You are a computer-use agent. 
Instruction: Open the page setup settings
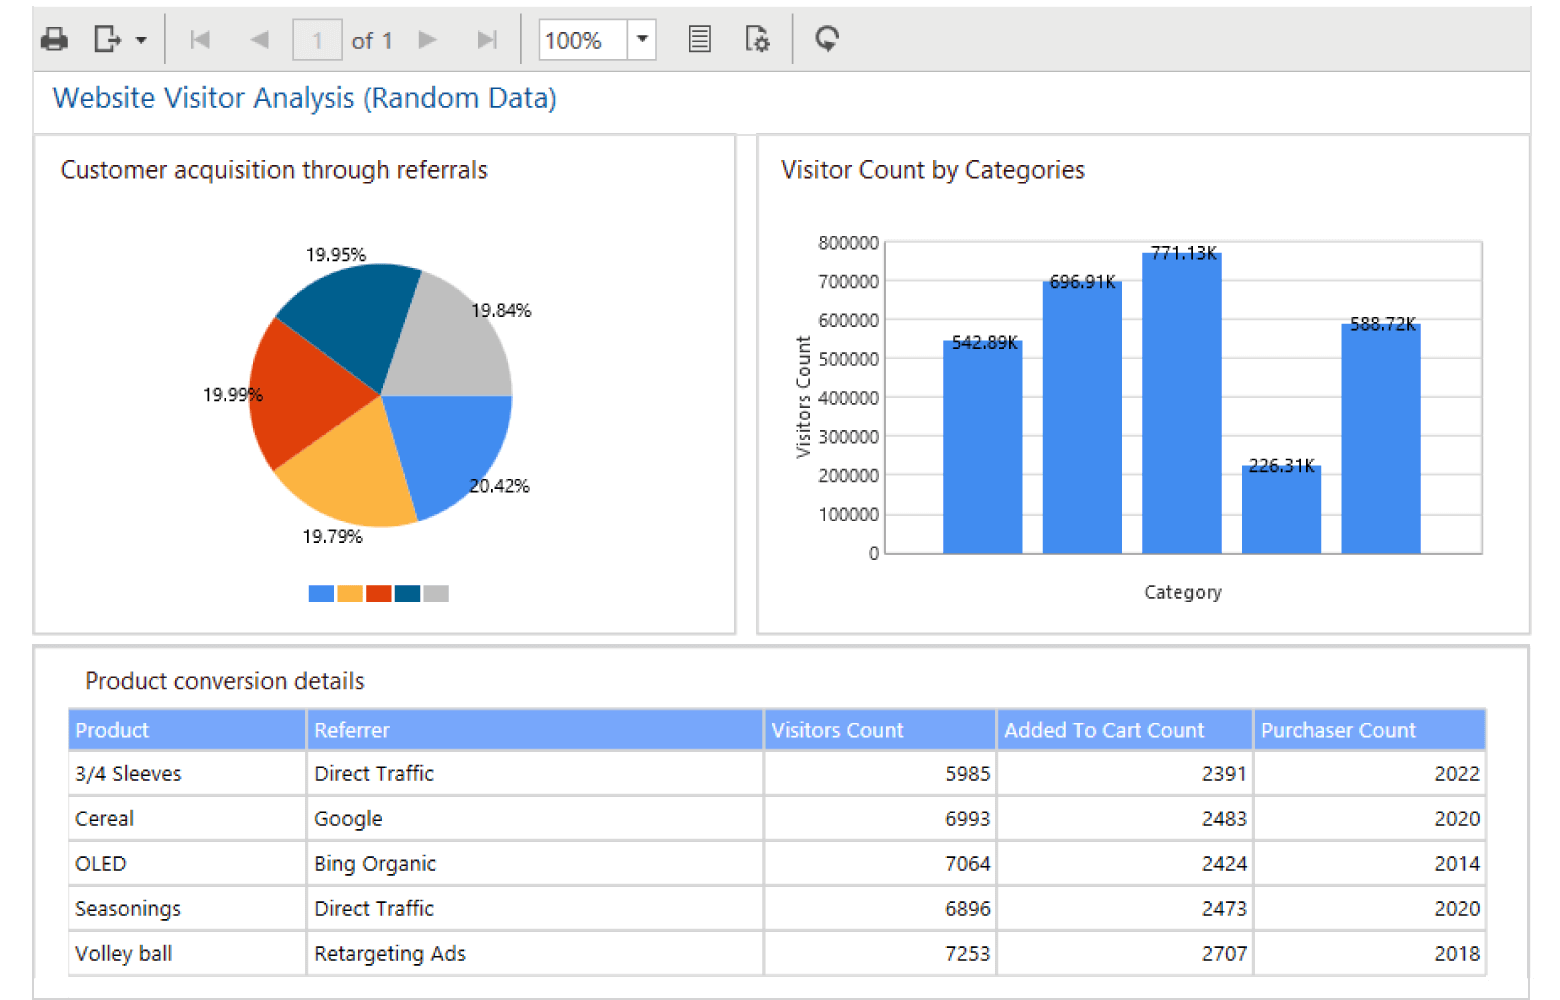pyautogui.click(x=757, y=40)
